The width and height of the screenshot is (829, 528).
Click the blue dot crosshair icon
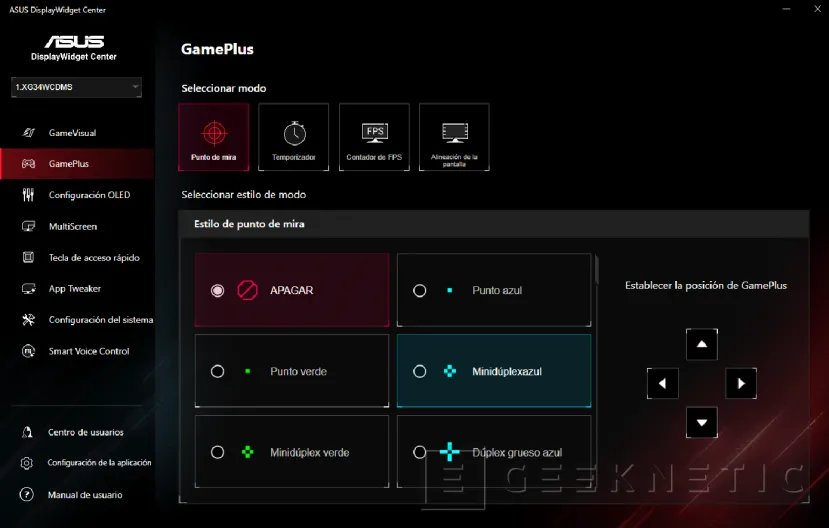pyautogui.click(x=450, y=290)
